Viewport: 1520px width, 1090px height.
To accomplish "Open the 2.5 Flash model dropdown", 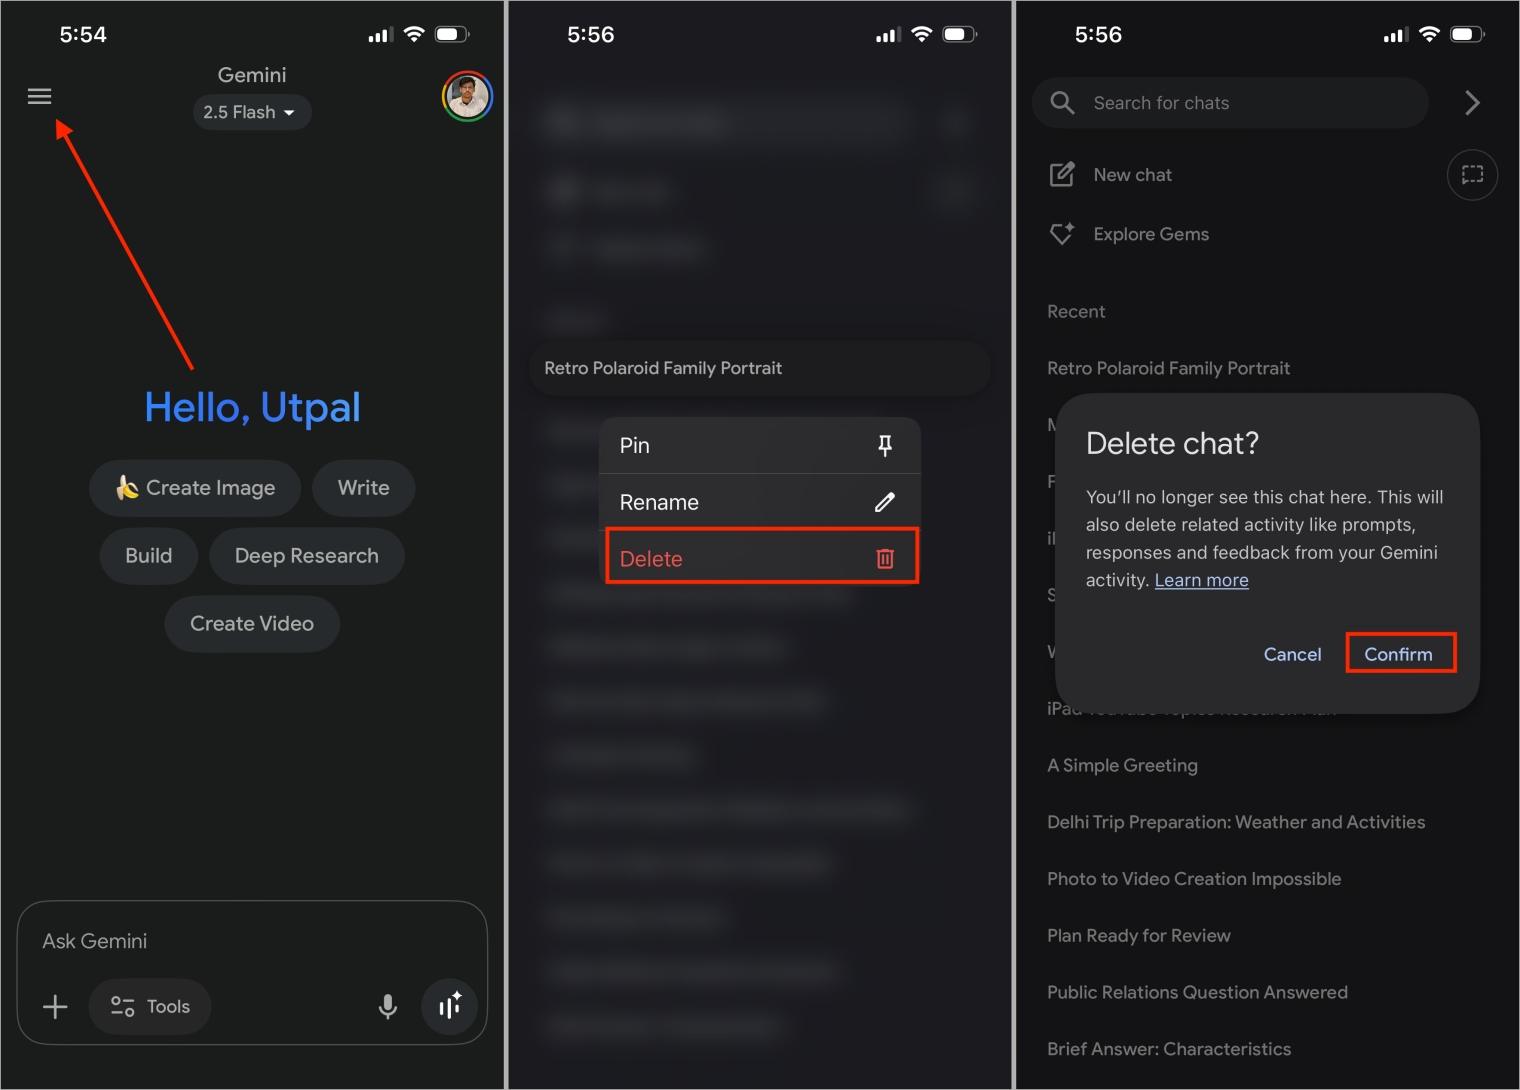I will pos(251,112).
